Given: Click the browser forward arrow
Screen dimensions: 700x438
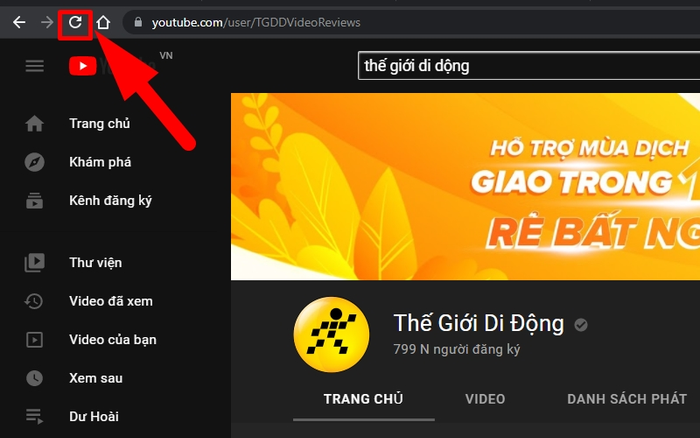Looking at the screenshot, I should (47, 22).
